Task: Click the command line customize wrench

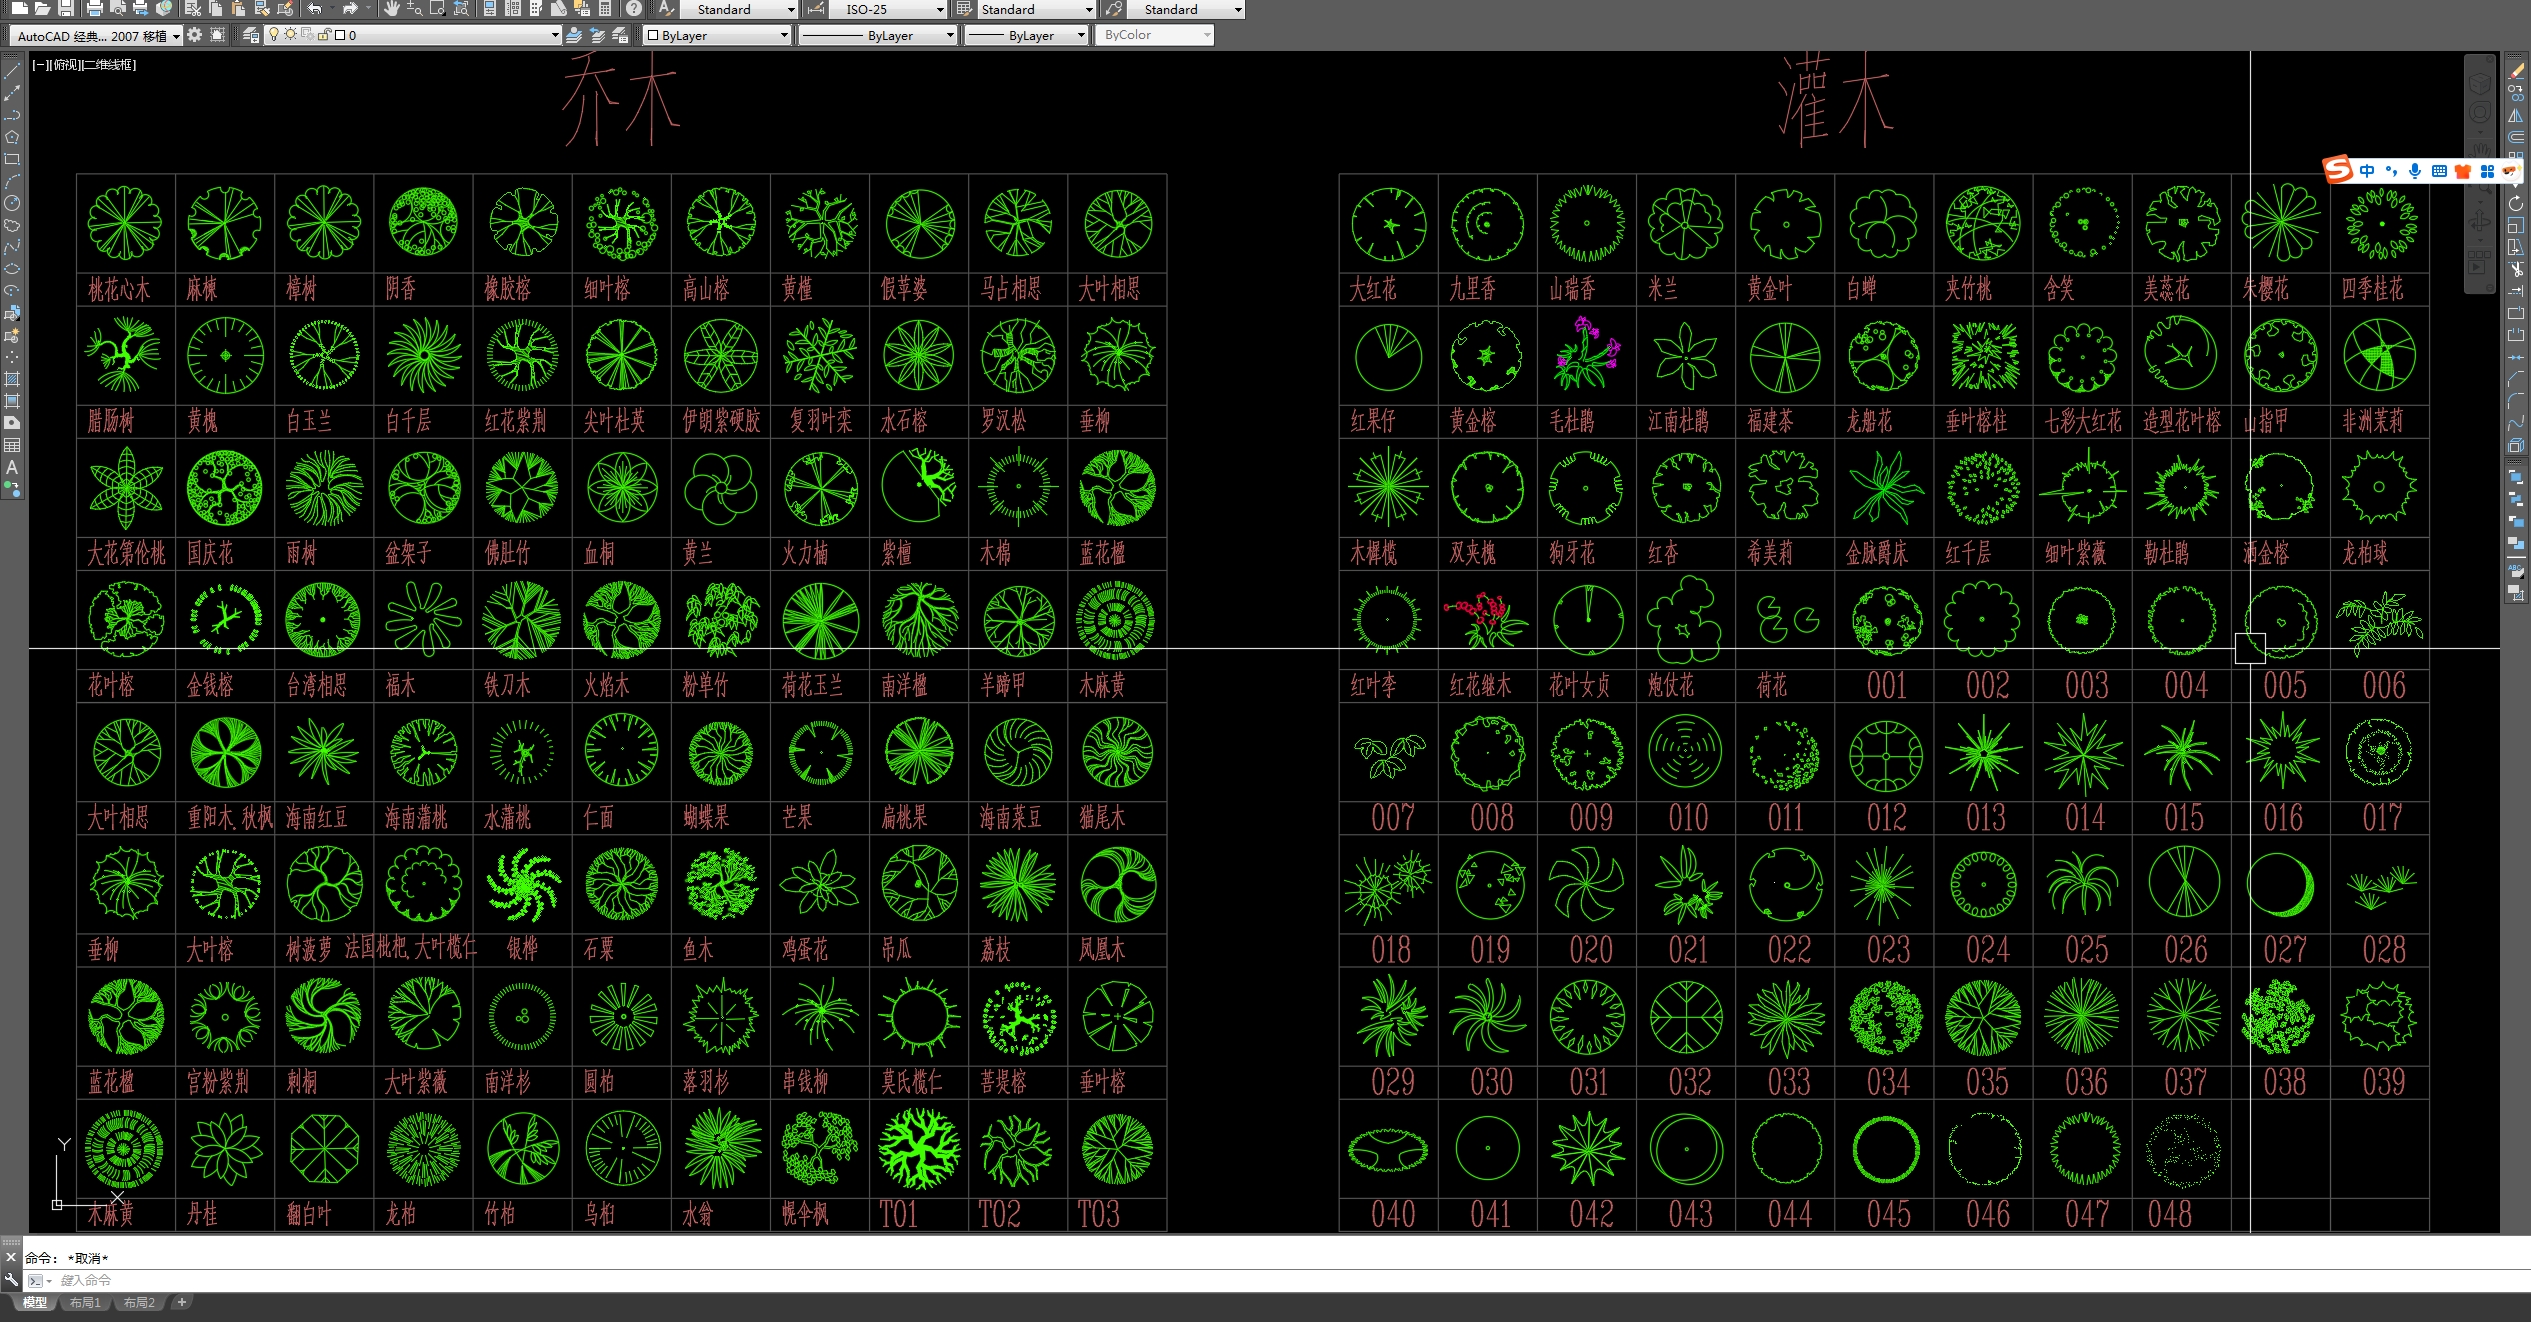Action: pos(12,1279)
